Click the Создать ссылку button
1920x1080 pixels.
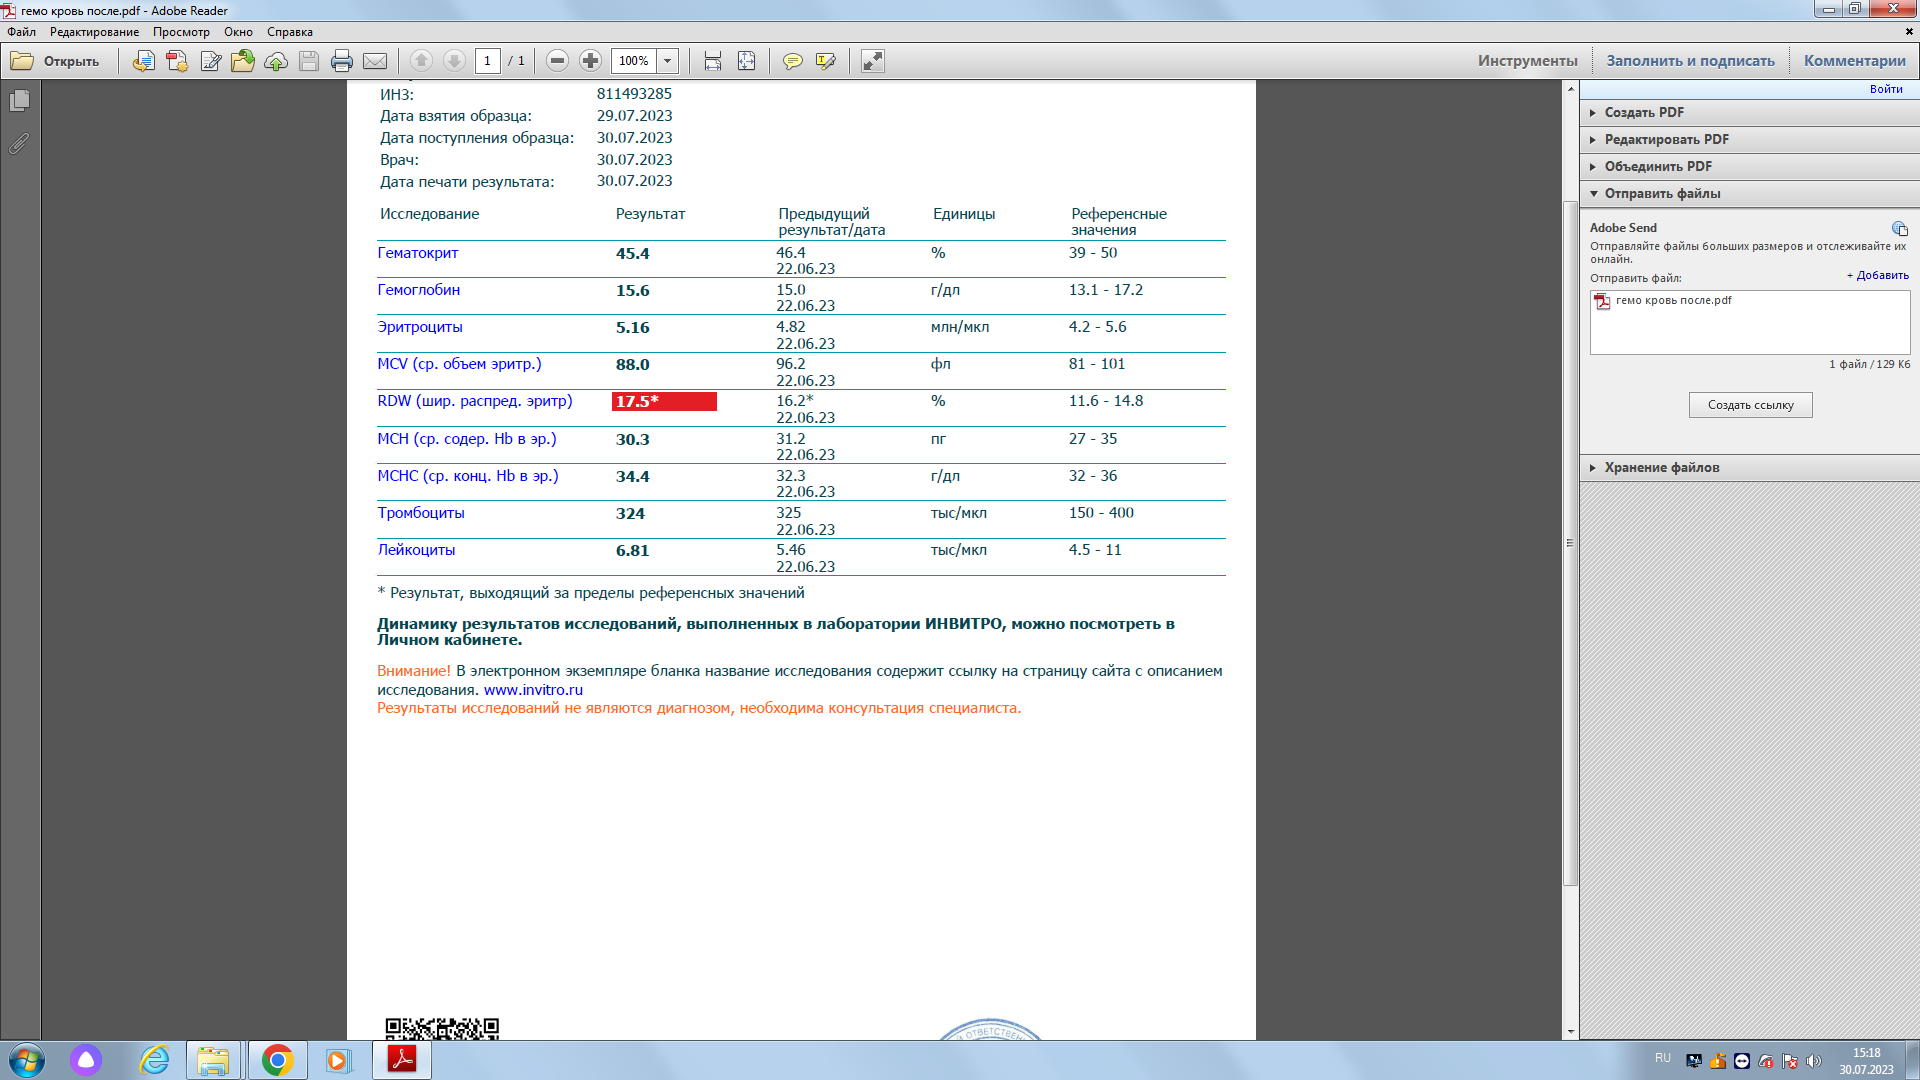click(1750, 405)
